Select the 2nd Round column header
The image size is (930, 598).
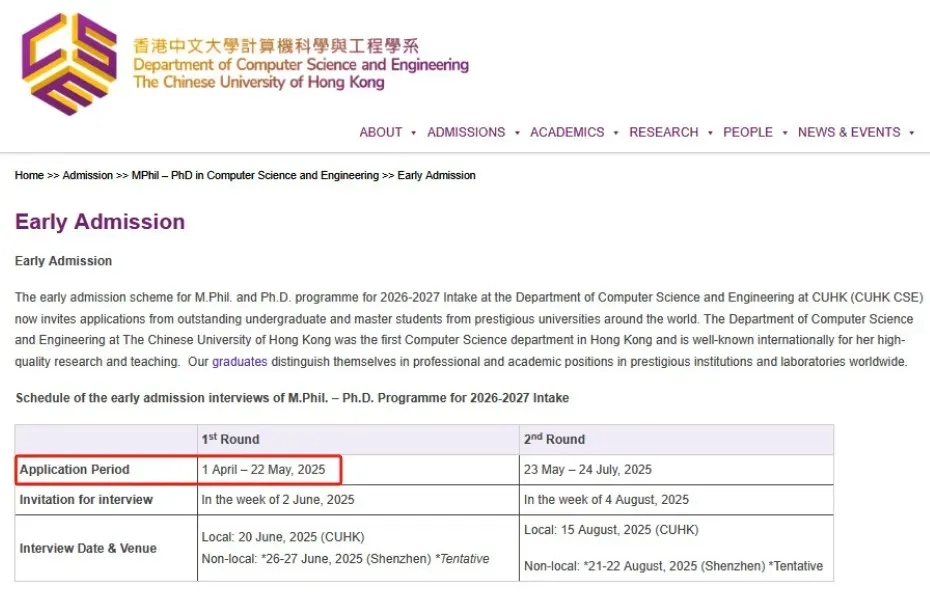[554, 439]
